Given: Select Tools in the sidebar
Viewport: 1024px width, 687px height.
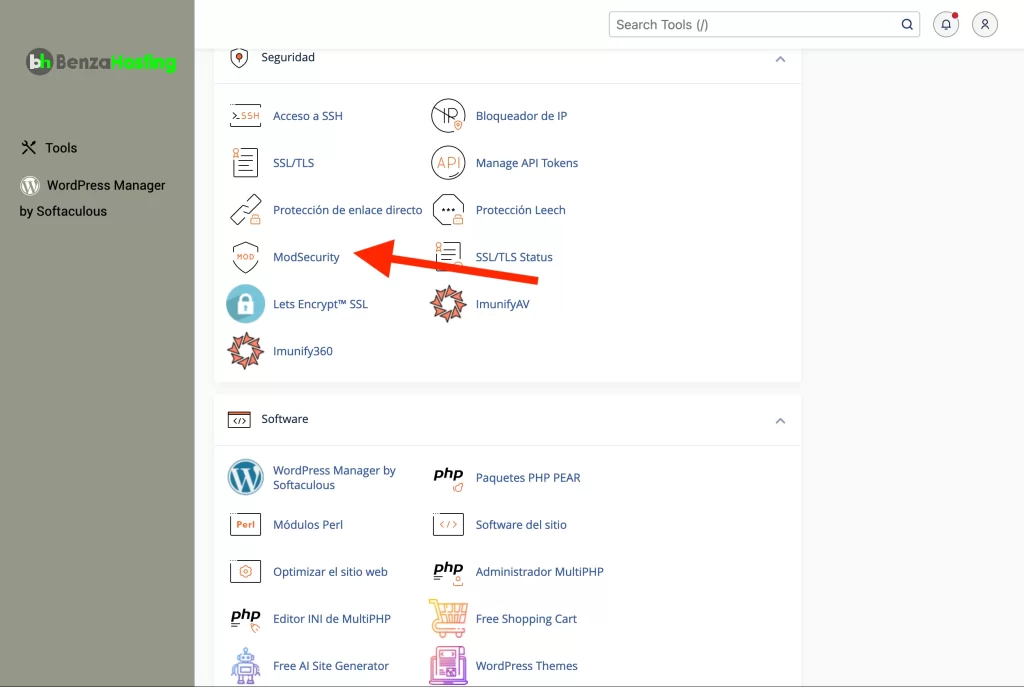Looking at the screenshot, I should [49, 148].
